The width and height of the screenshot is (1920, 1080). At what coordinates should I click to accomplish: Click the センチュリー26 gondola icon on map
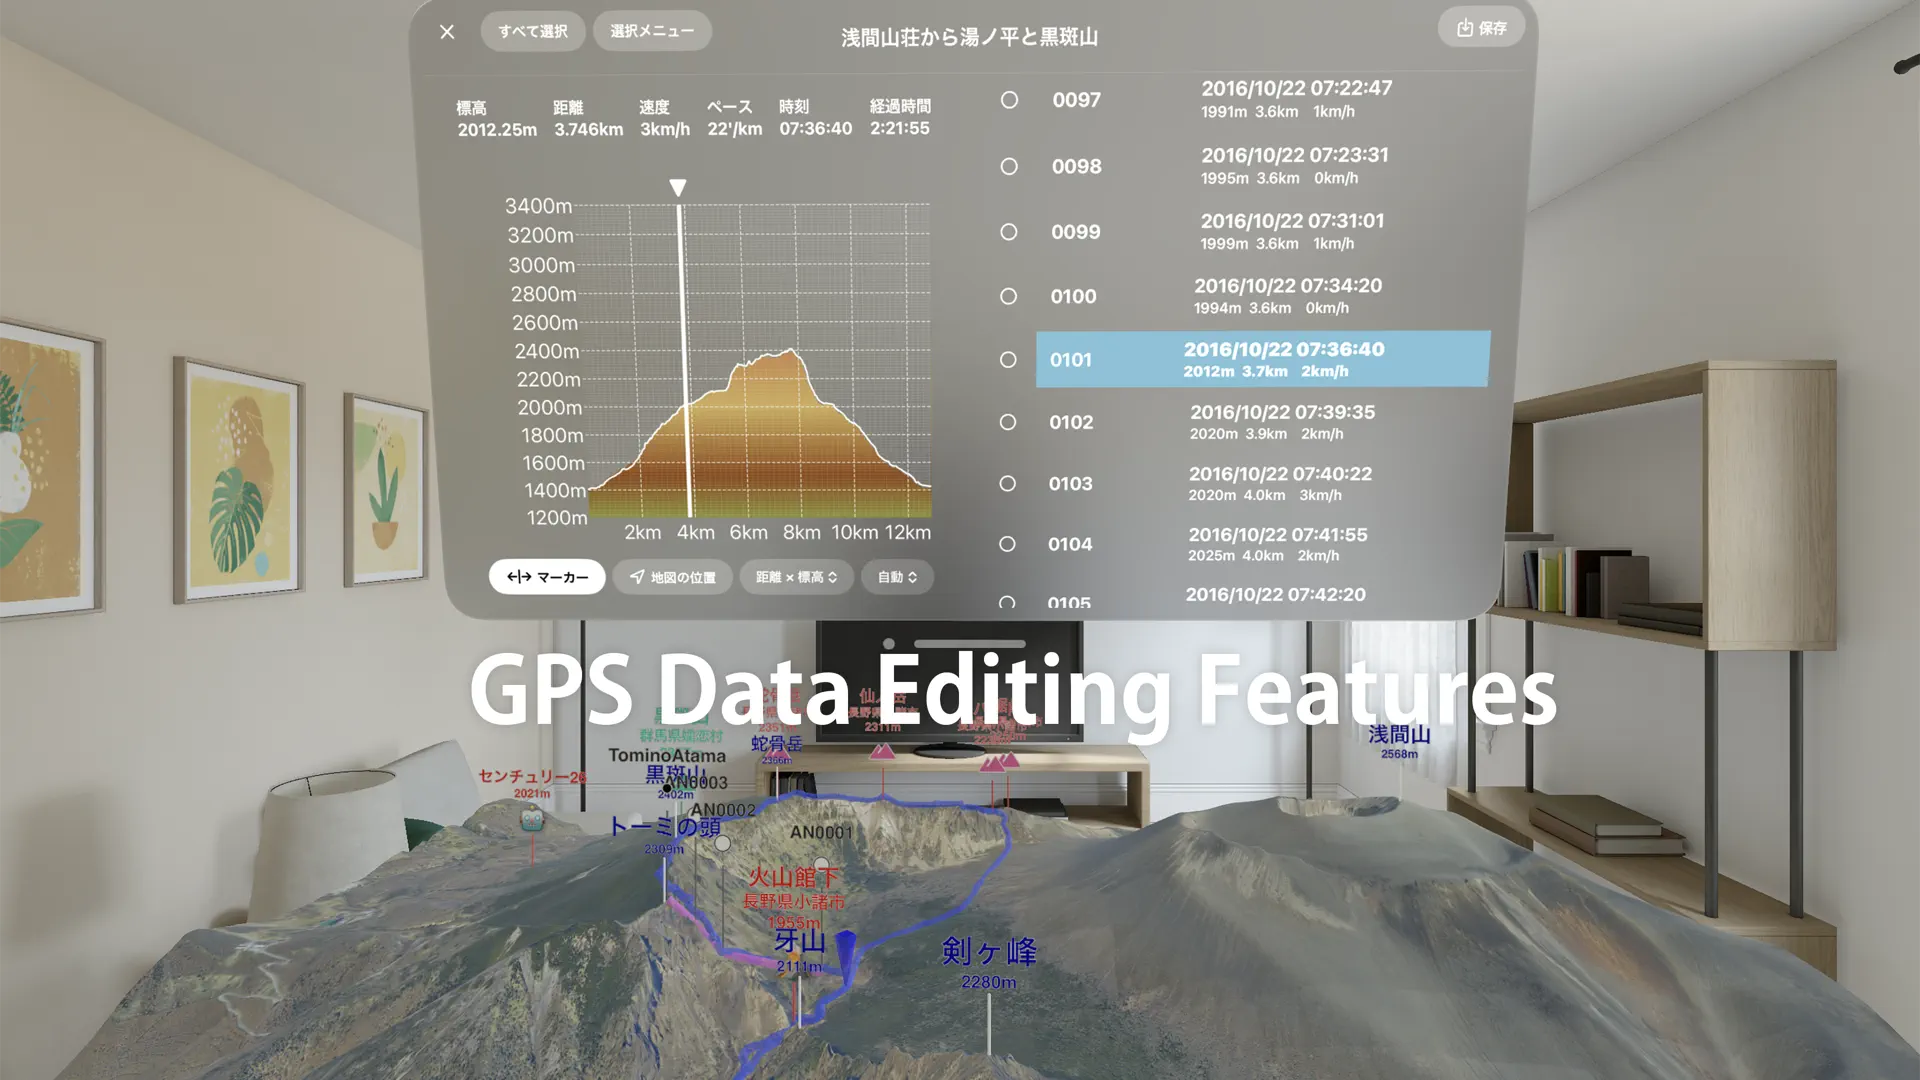coord(532,820)
